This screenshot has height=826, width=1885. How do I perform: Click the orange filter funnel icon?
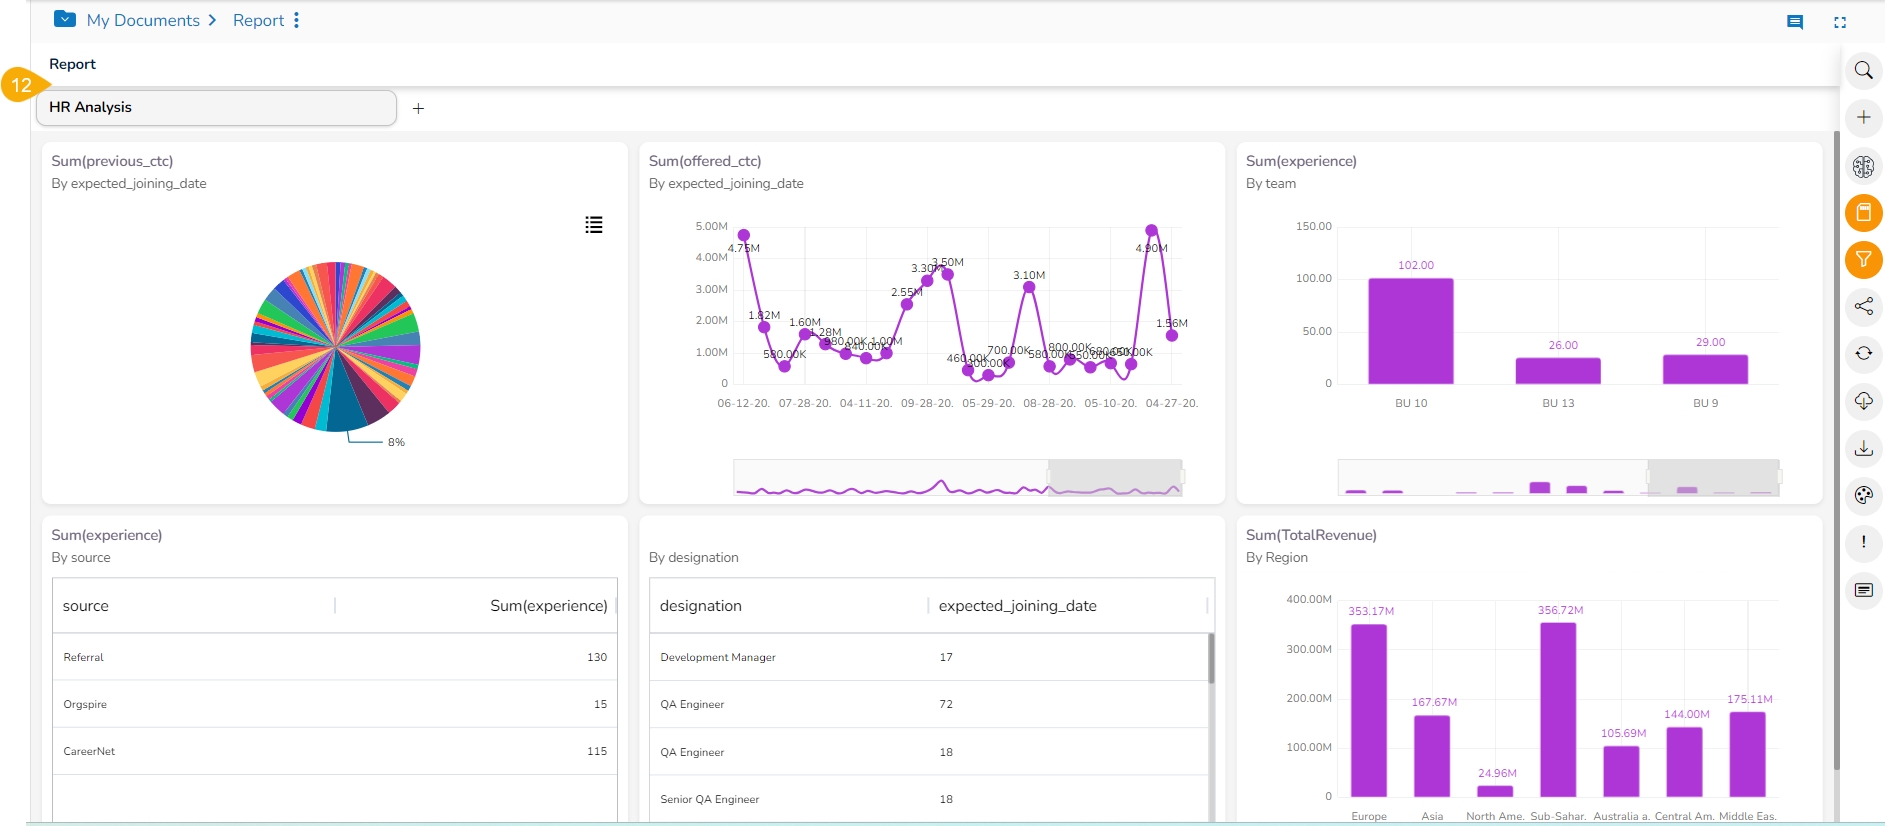(x=1863, y=260)
